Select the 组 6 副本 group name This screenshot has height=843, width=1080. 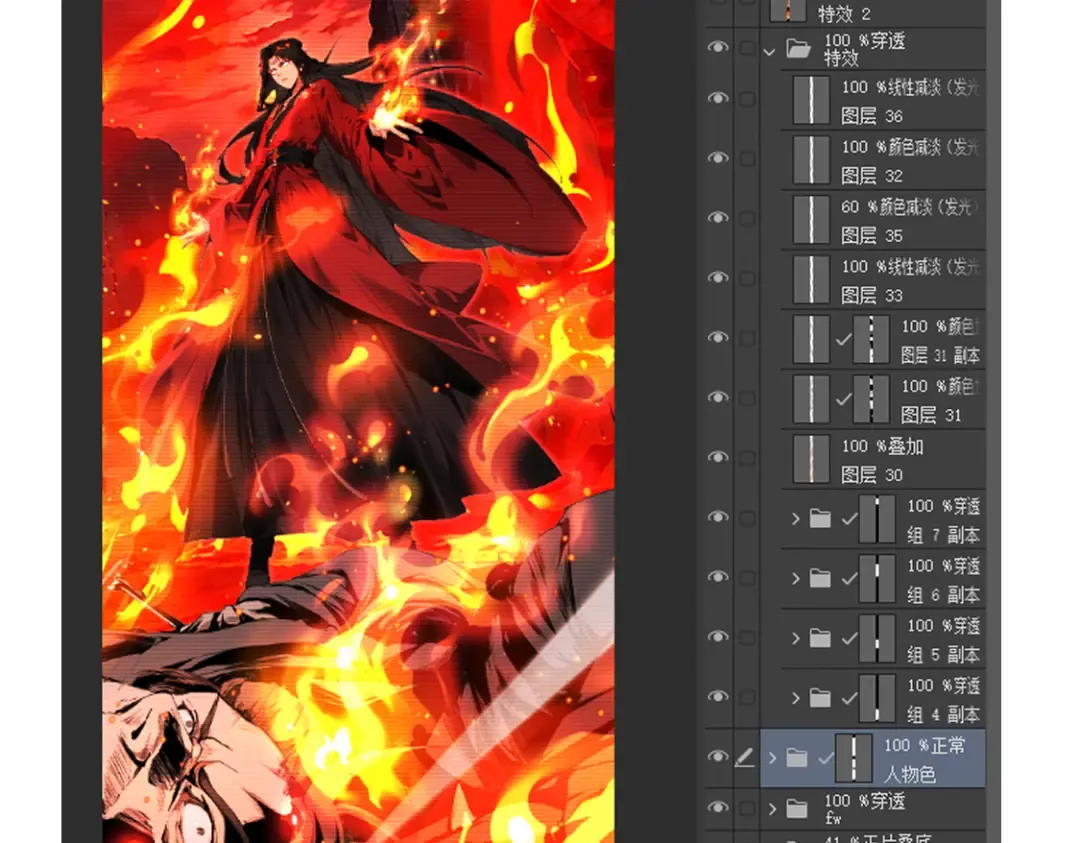[943, 595]
